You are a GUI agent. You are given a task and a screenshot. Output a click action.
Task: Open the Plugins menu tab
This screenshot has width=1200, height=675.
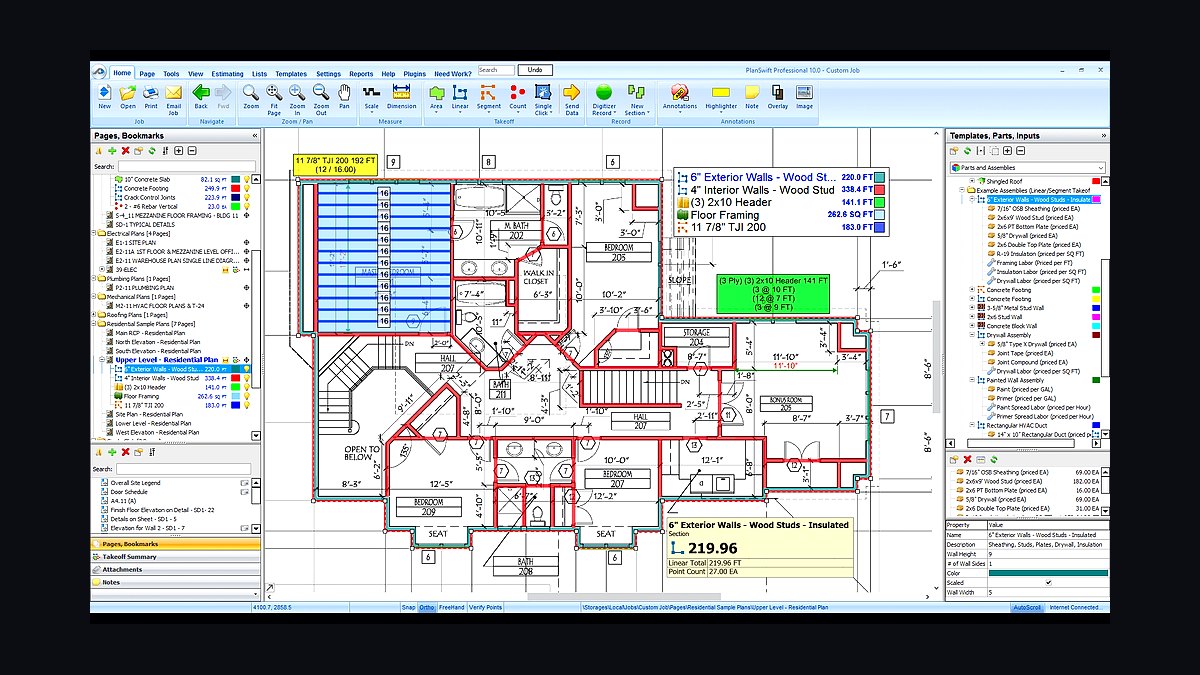tap(414, 73)
